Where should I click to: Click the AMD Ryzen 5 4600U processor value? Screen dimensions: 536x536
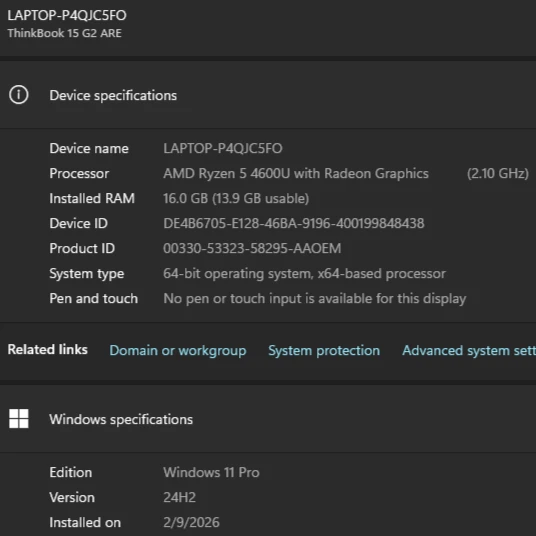296,173
